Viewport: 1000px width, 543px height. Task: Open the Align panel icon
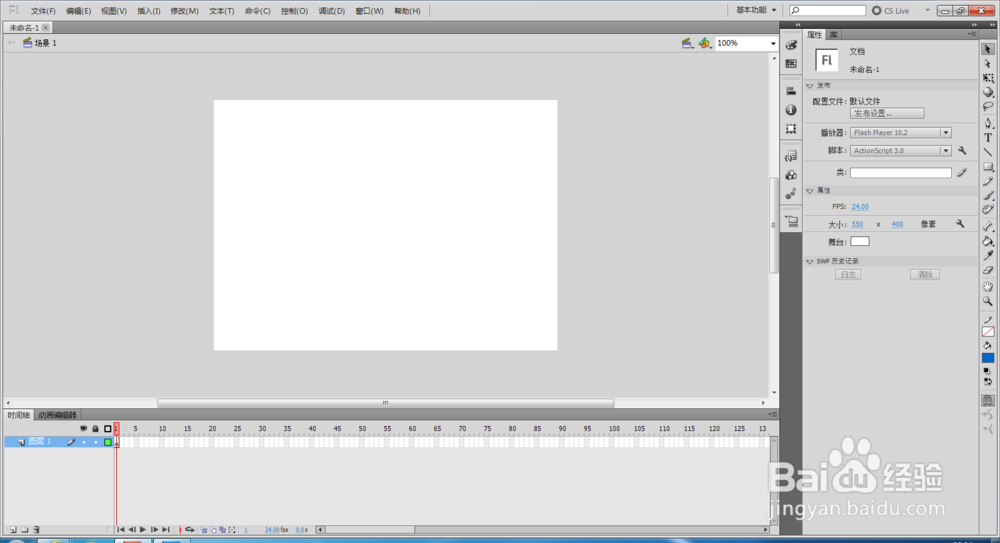(791, 91)
